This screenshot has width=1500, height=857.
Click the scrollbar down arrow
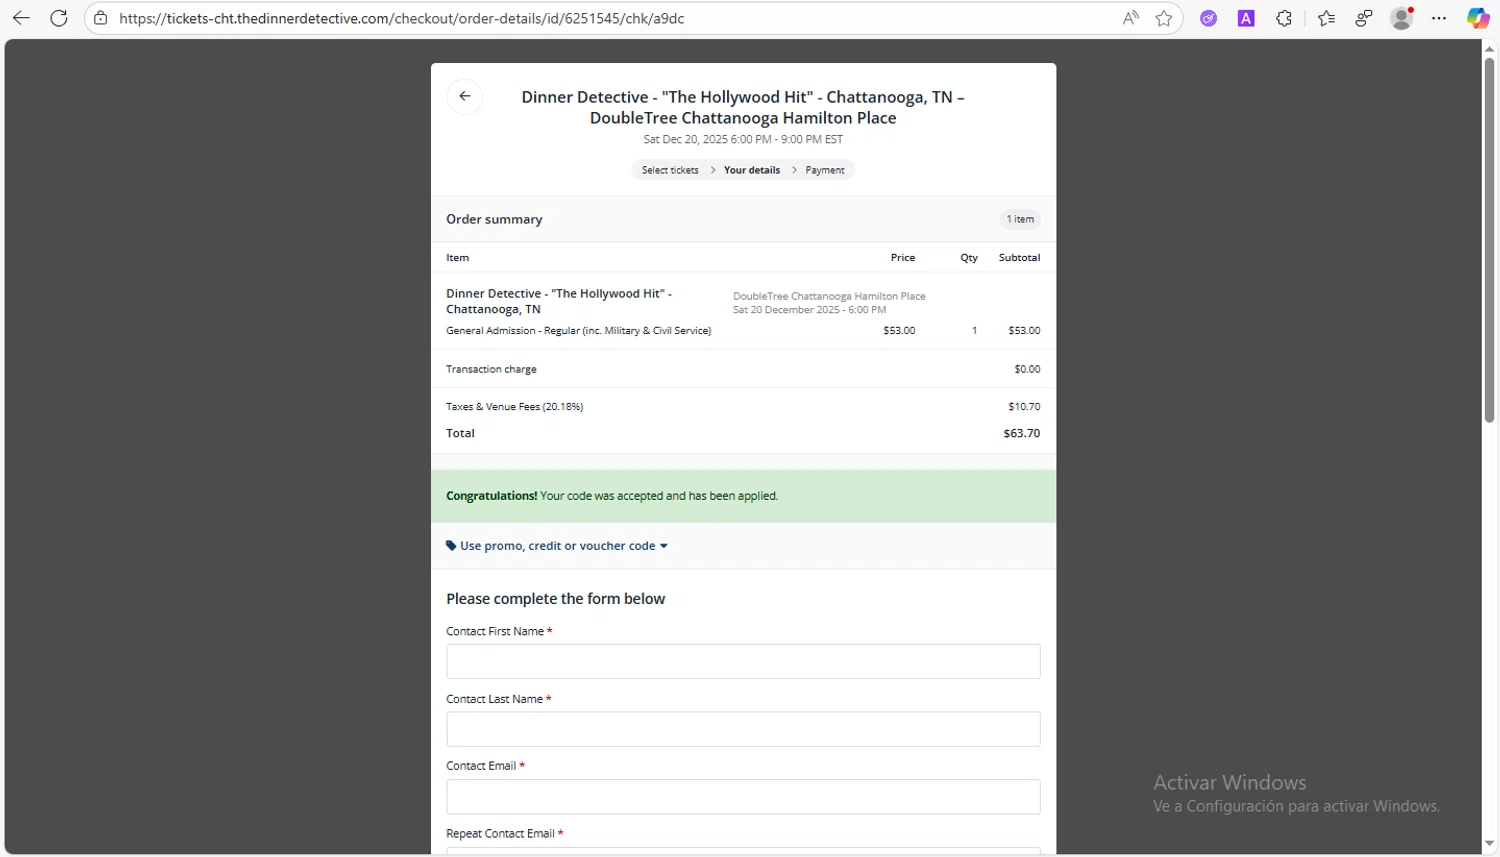(x=1489, y=845)
